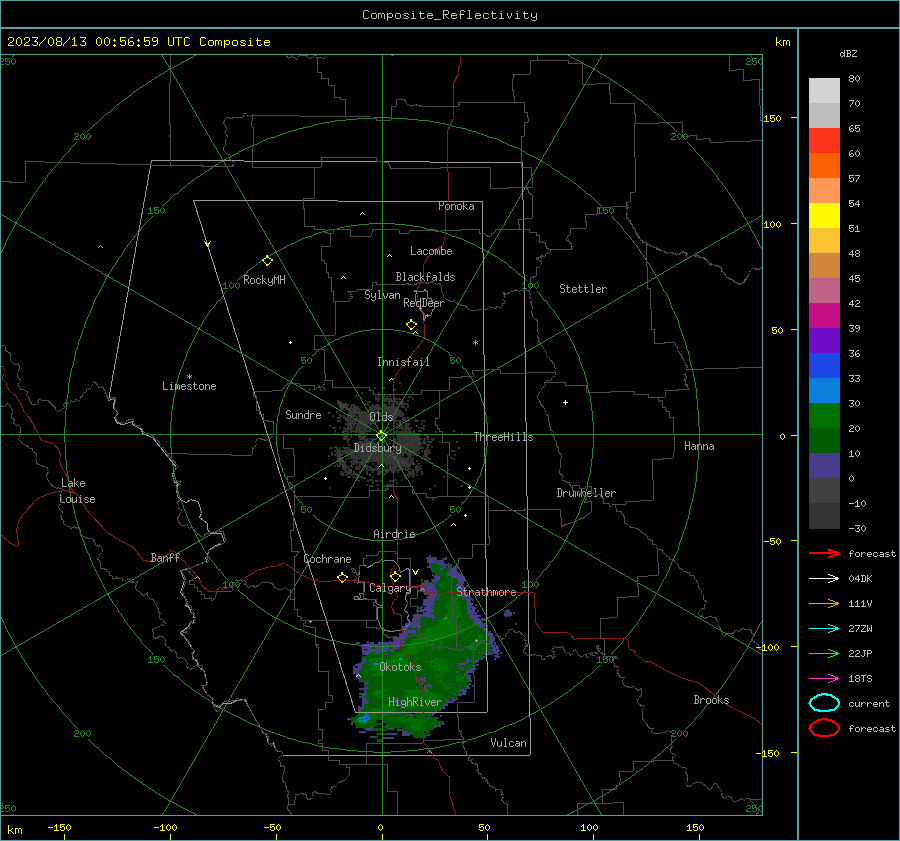The height and width of the screenshot is (841, 900).
Task: Click the dBZ legend heading
Action: point(848,53)
